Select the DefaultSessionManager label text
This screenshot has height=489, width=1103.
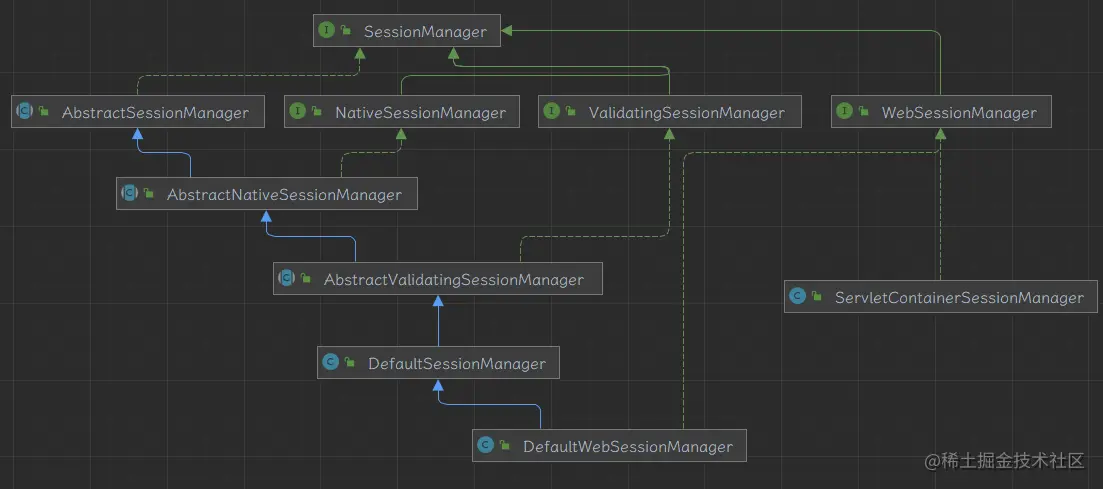457,364
